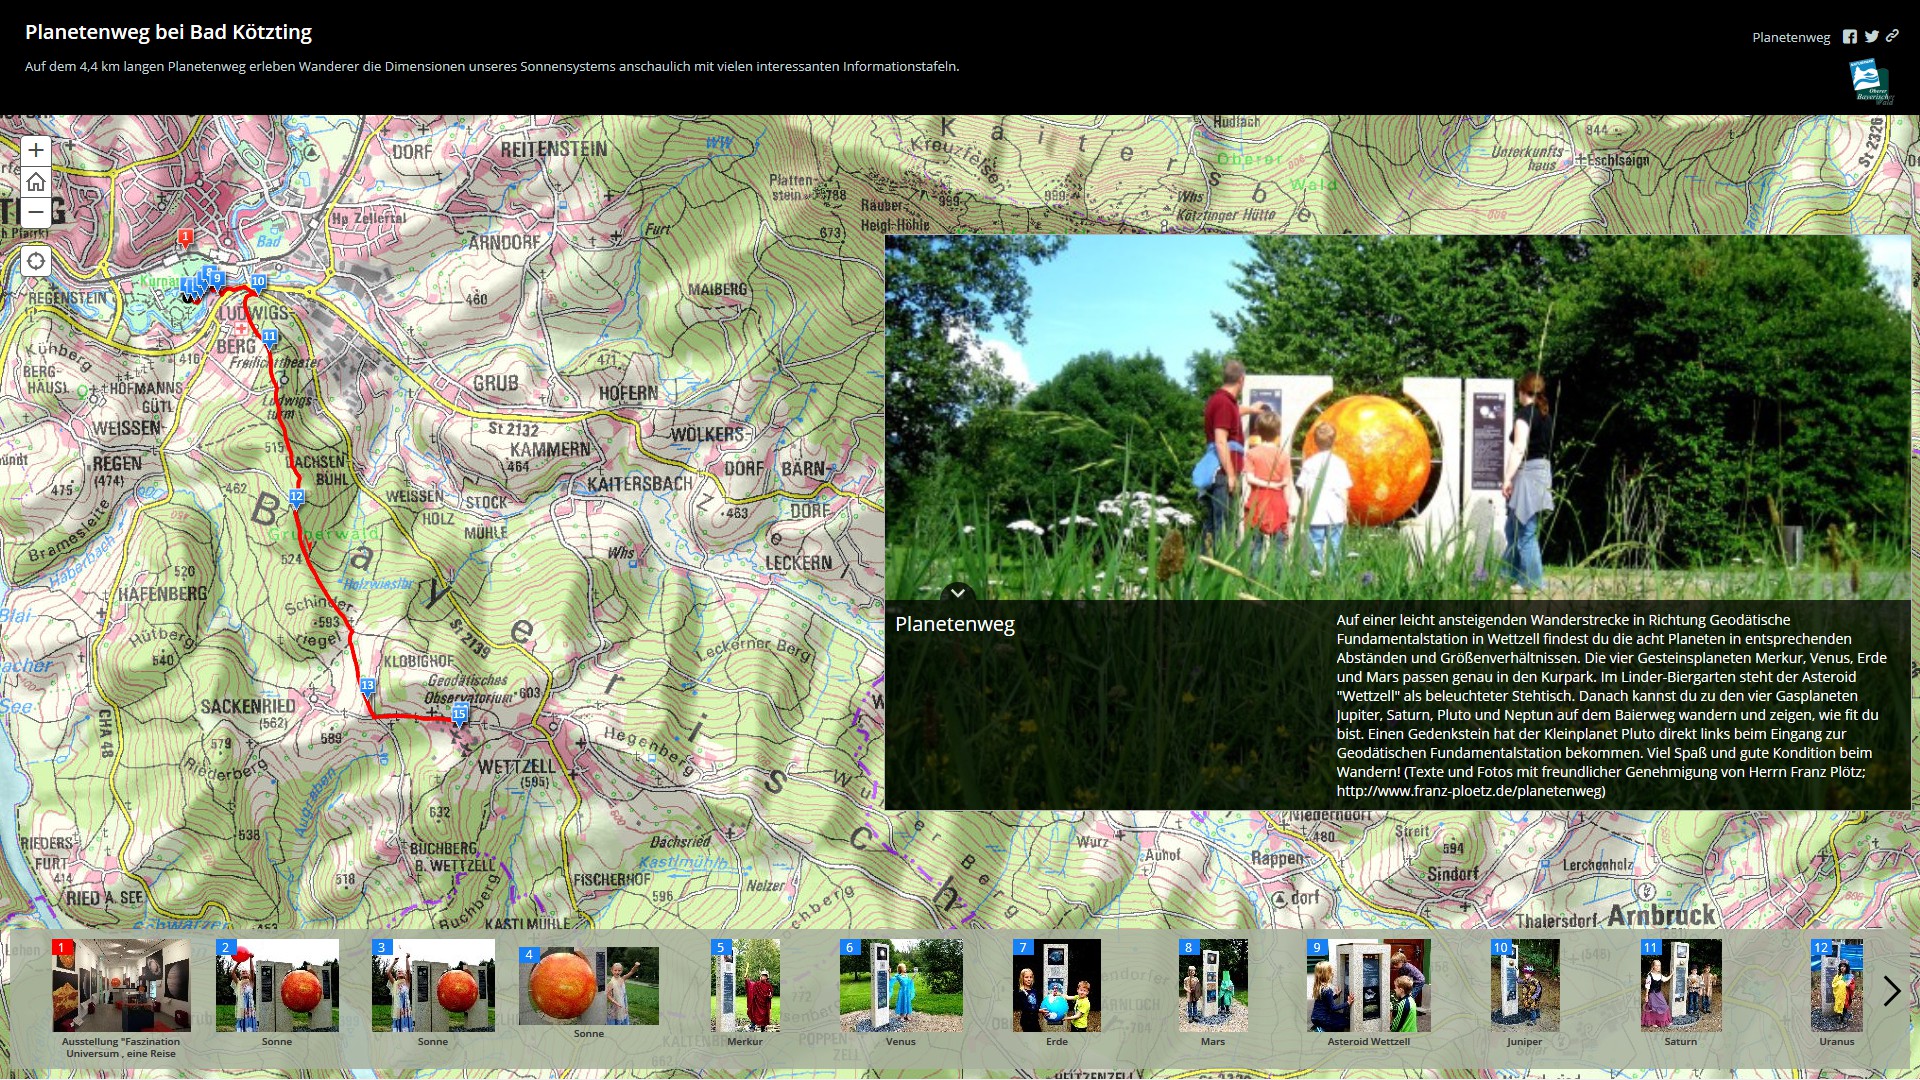Open the Merkur thumbnail
Screen dimensions: 1920x1080
tap(745, 985)
